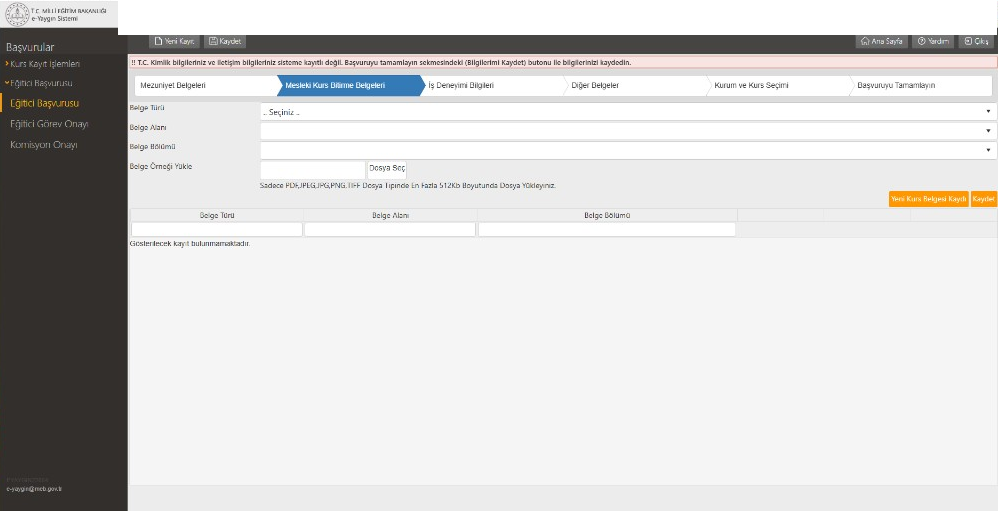Go to Ana Sayfa home button
Screen dimensions: 998x511
pos(882,41)
